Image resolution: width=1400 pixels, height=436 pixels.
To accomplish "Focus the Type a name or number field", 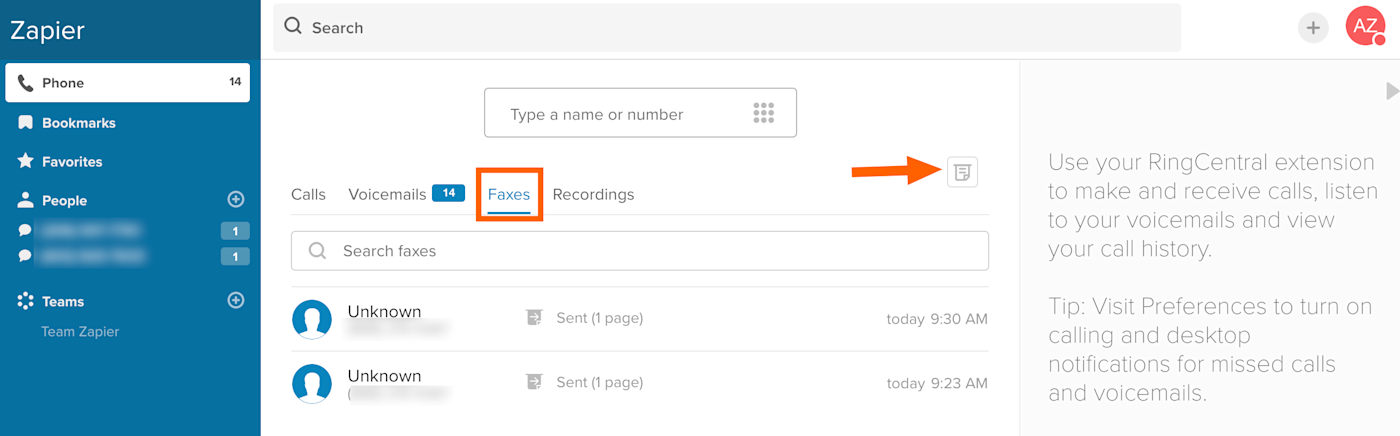I will [640, 113].
